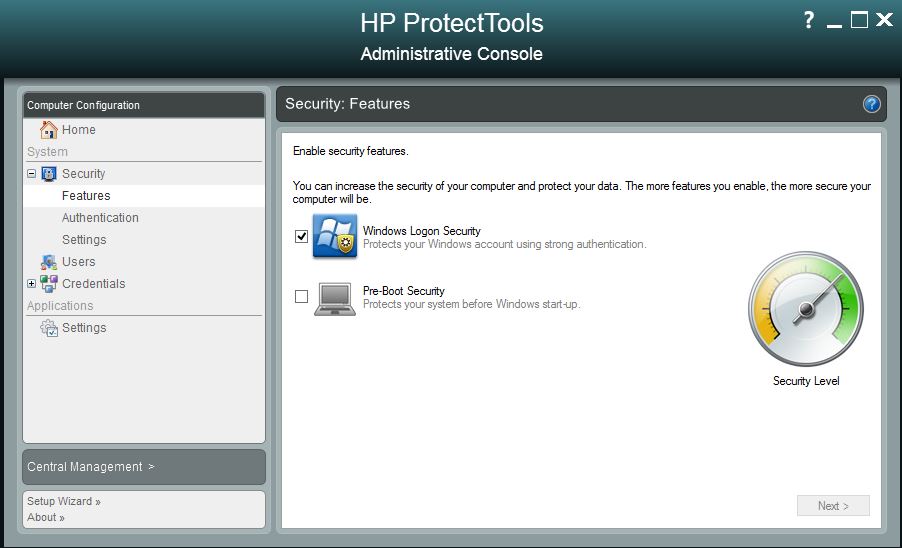
Task: Open Security Settings in the tree
Action: [x=84, y=240]
